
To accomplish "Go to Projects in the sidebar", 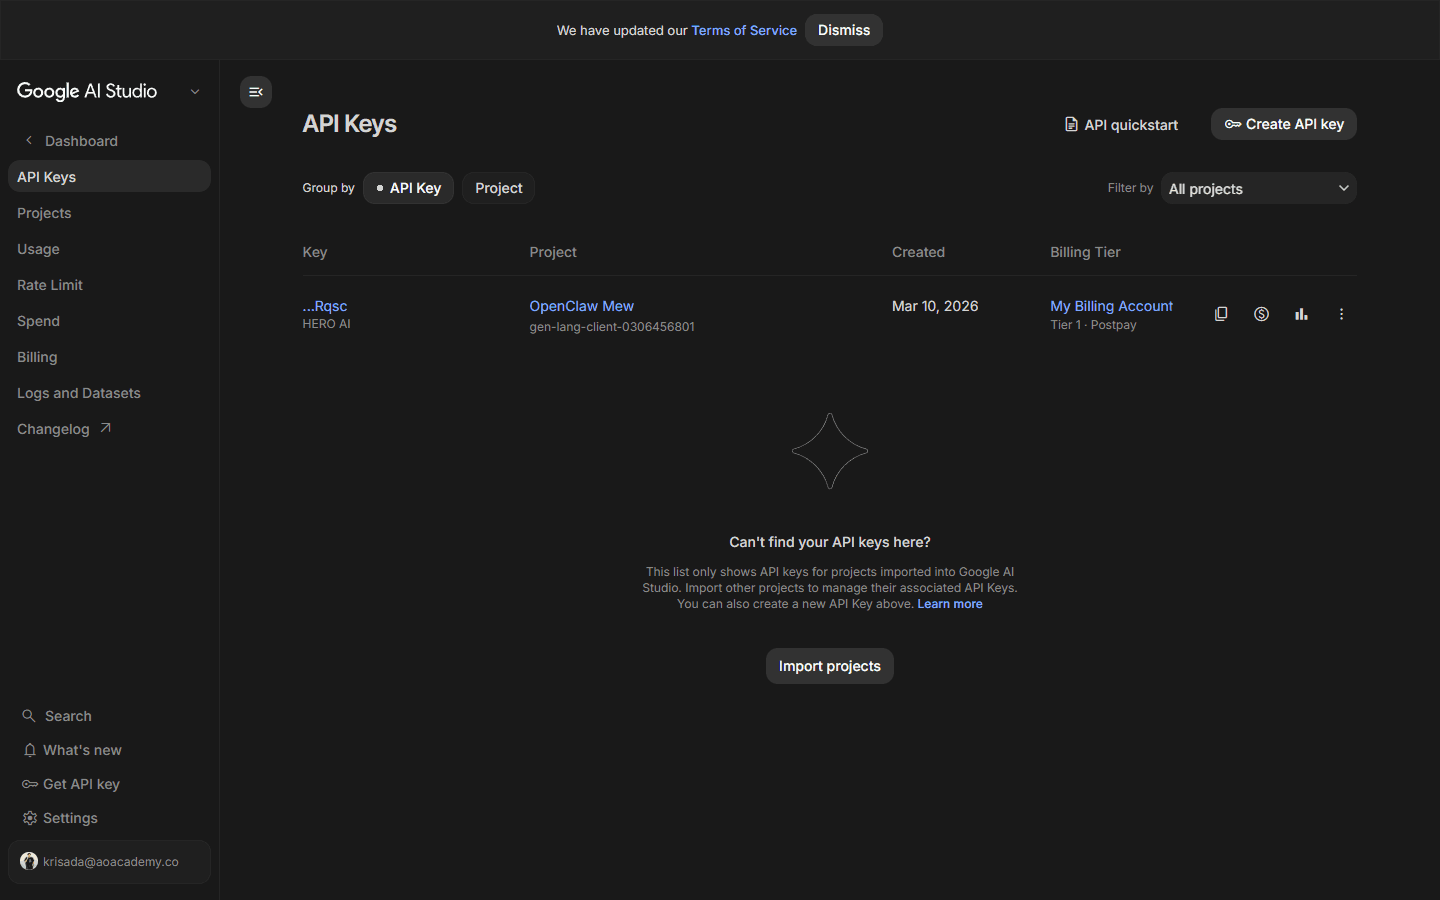I will 109,213.
